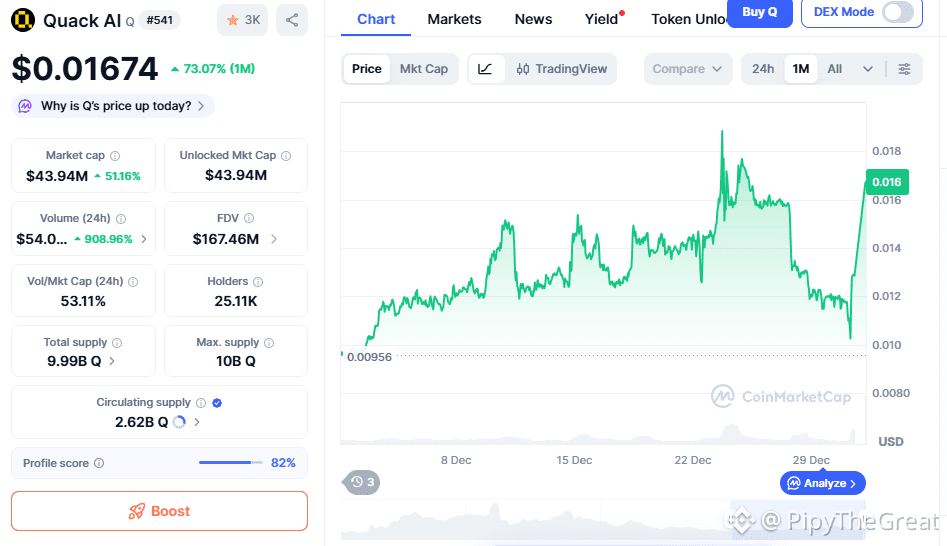This screenshot has height=546, width=947.
Task: Open chart settings sliders icon
Action: (x=904, y=69)
